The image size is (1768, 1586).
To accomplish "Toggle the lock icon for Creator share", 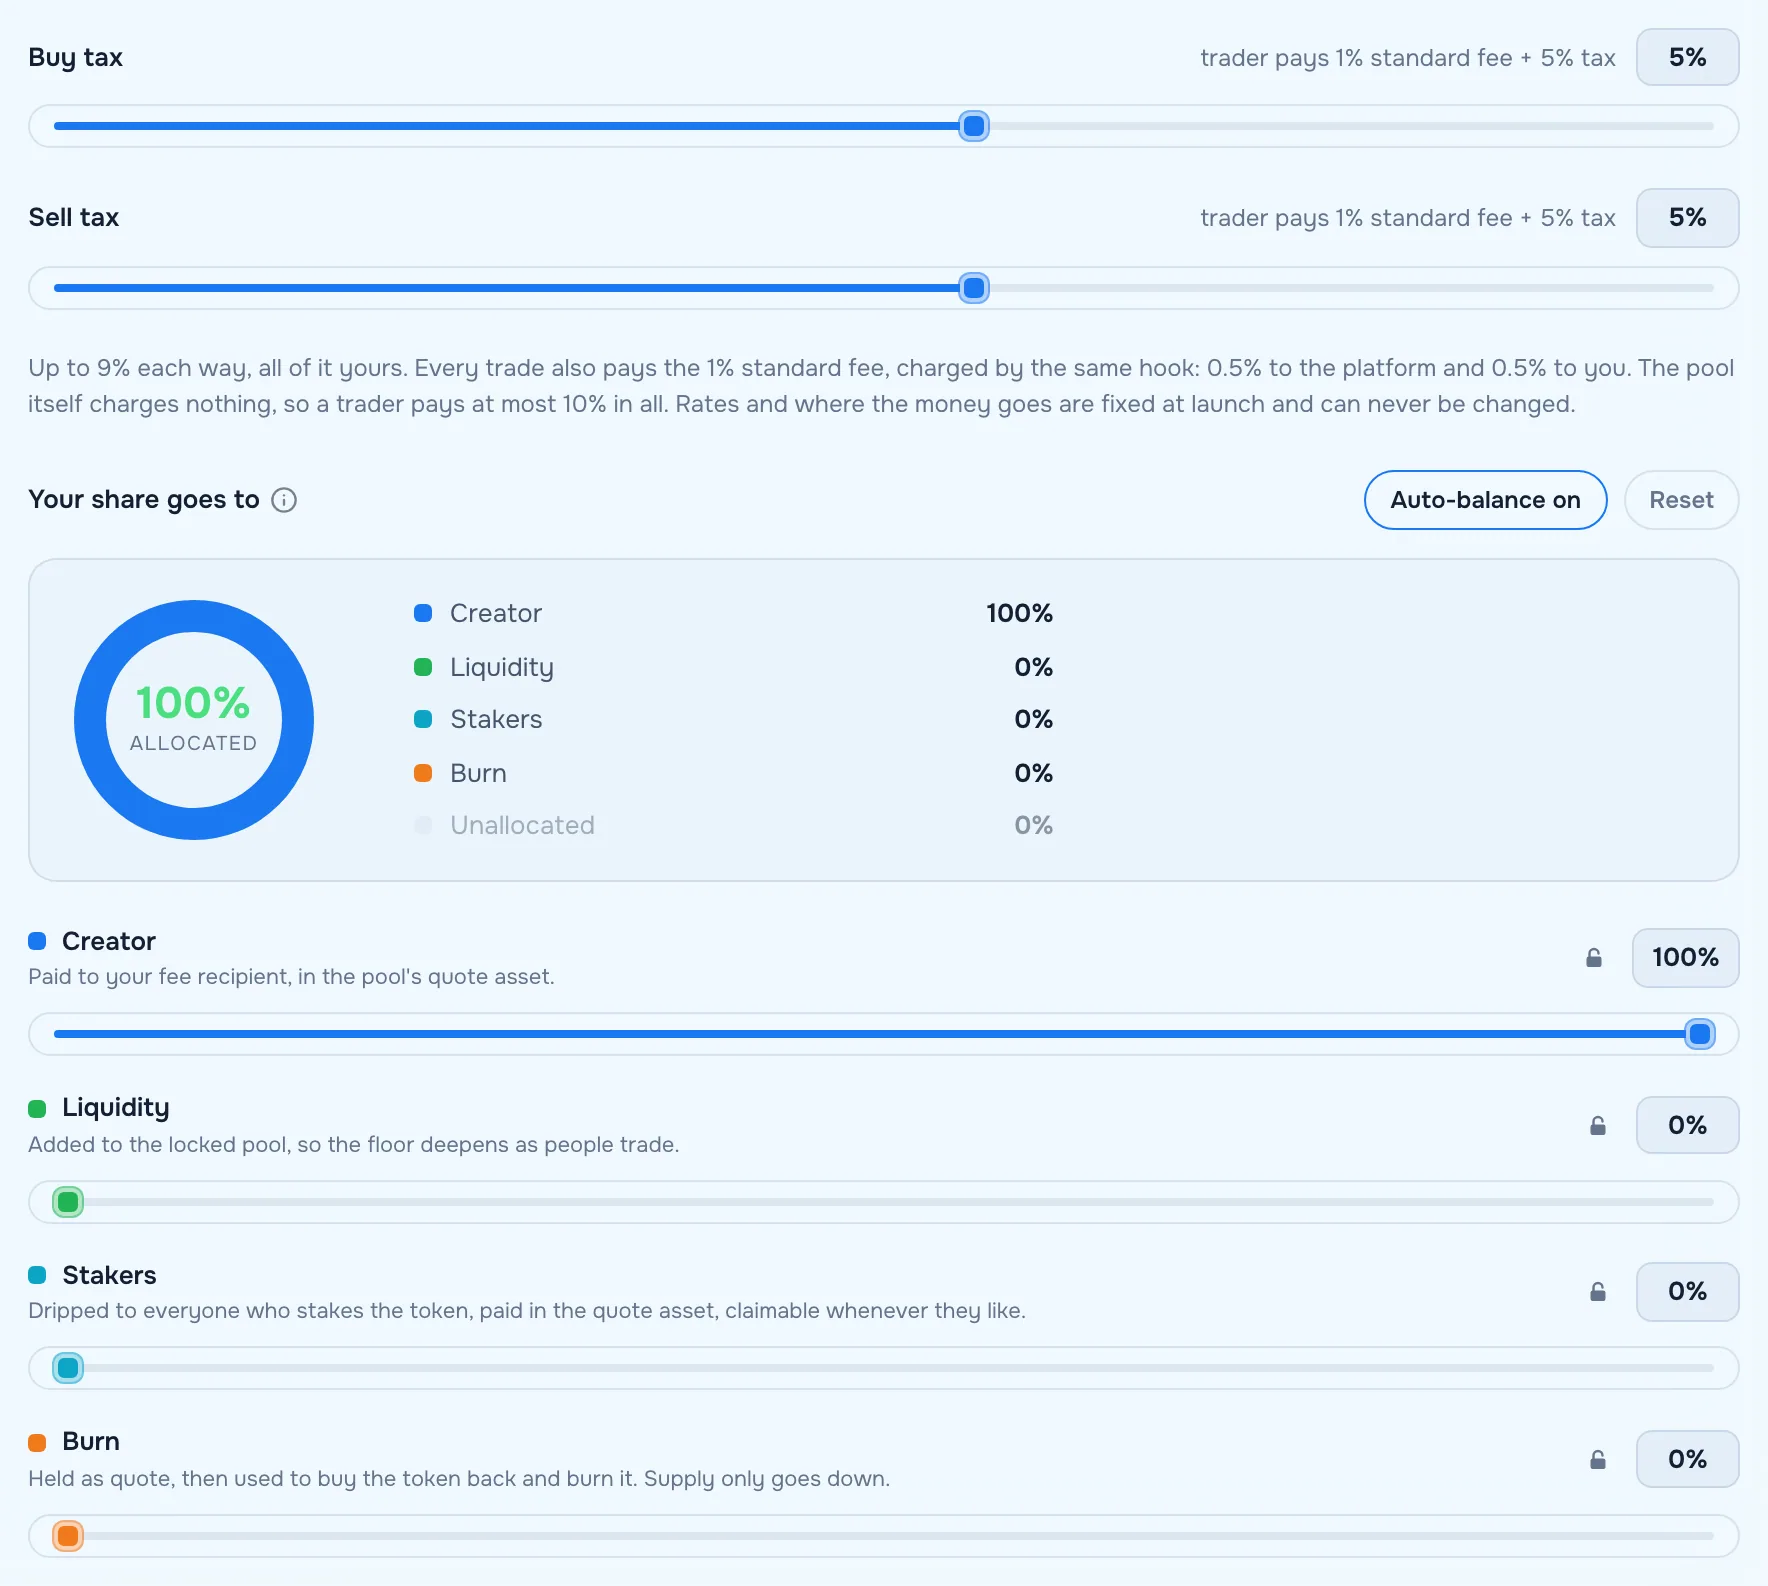I will (1594, 958).
